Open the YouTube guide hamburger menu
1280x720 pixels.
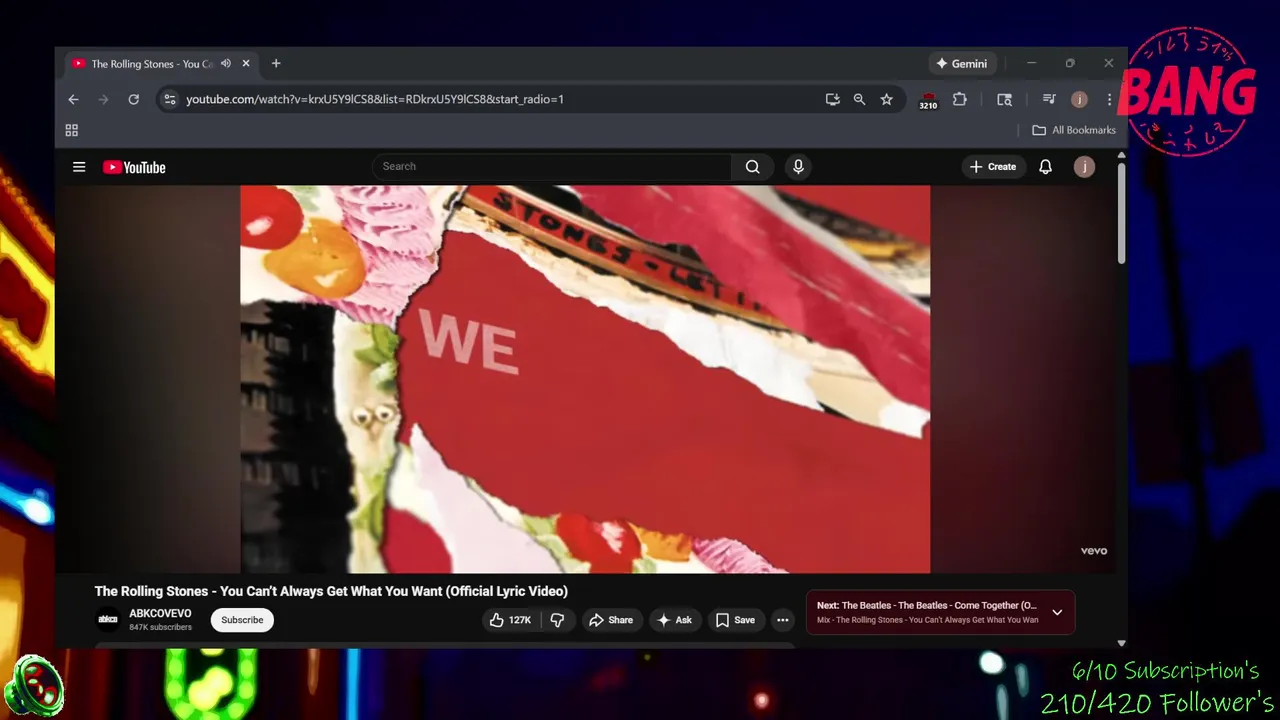pos(79,167)
